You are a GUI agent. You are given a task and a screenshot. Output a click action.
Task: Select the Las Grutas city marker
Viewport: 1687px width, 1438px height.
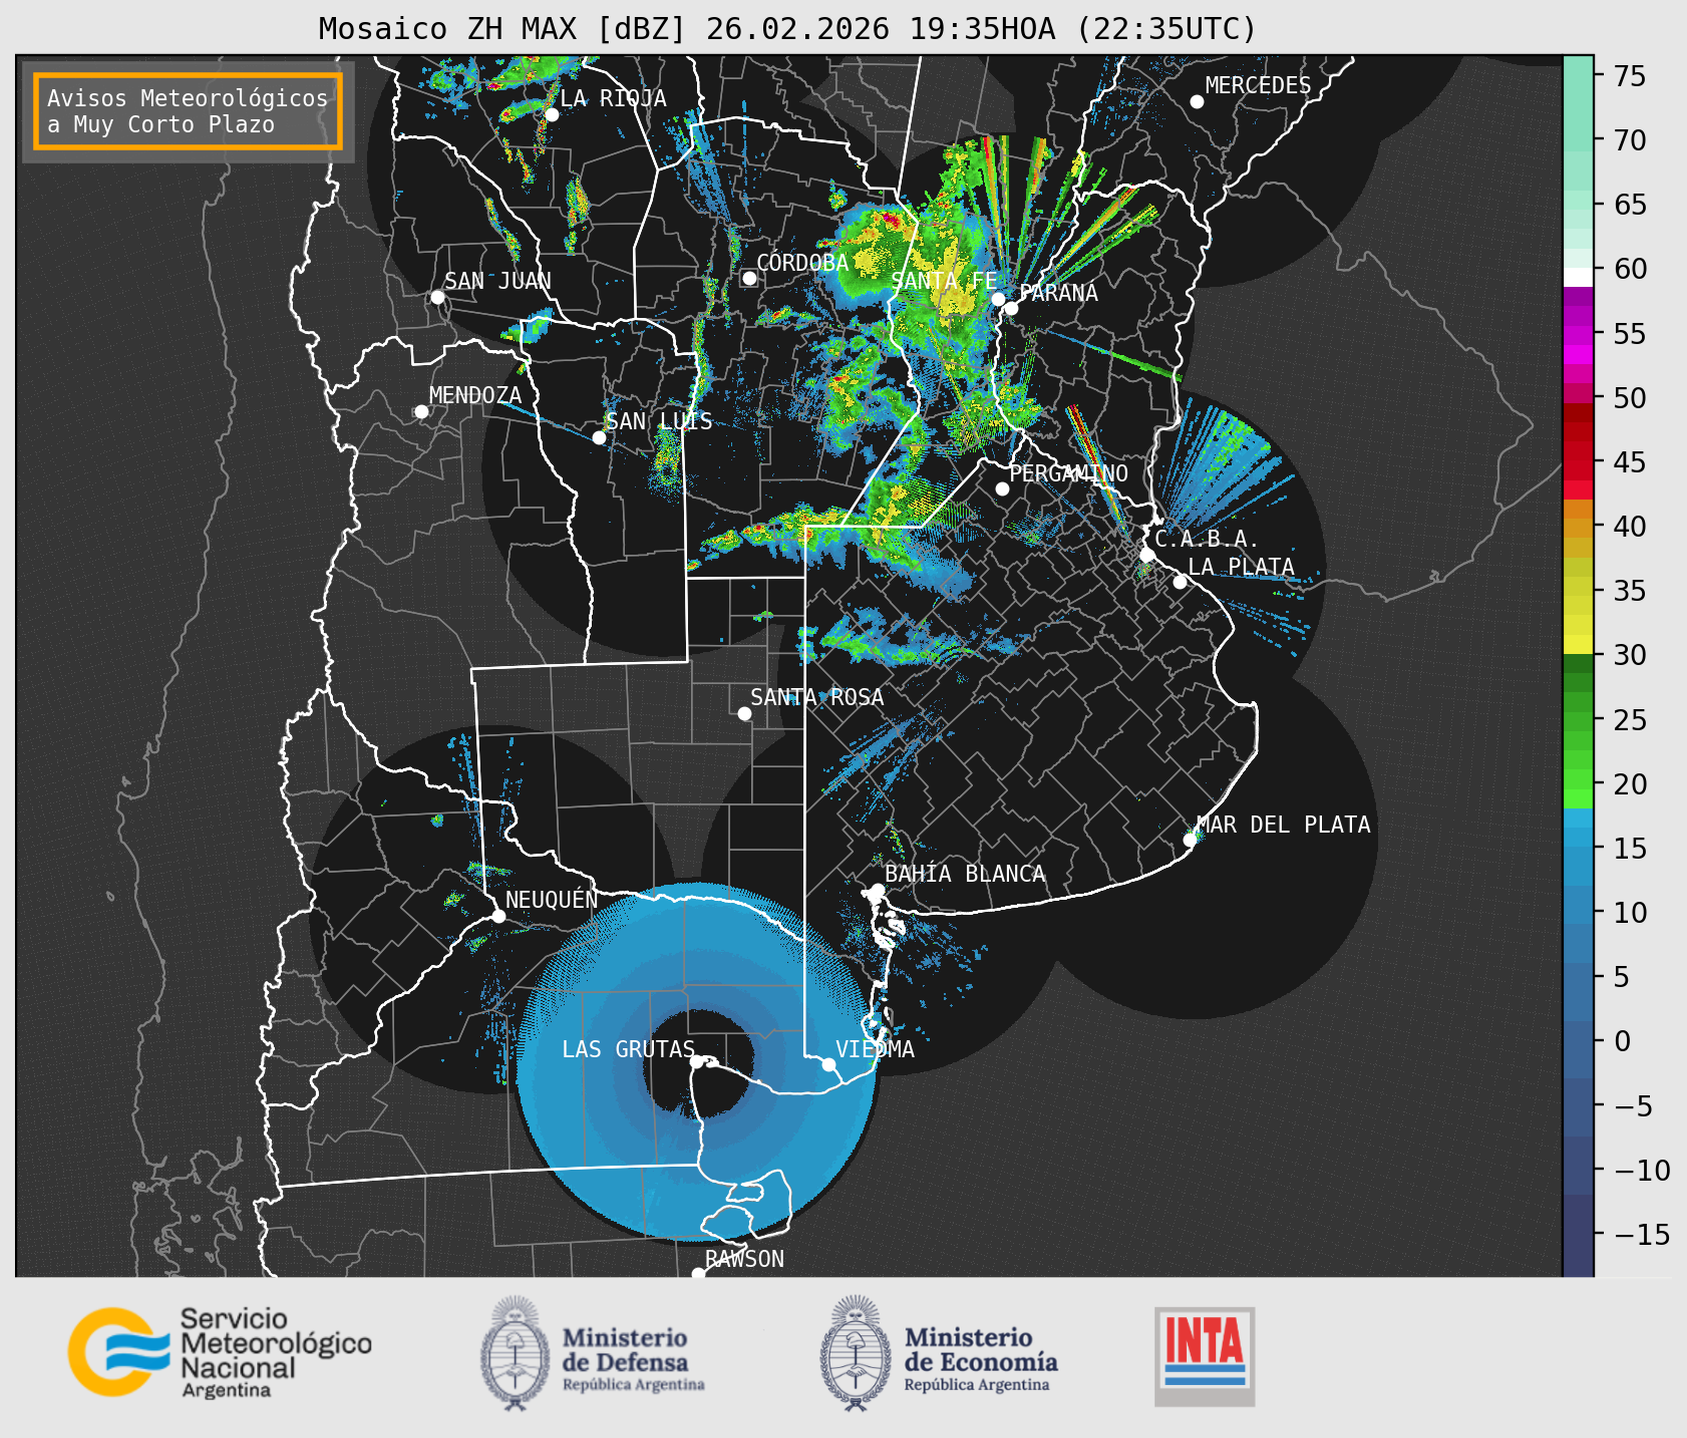(697, 1062)
